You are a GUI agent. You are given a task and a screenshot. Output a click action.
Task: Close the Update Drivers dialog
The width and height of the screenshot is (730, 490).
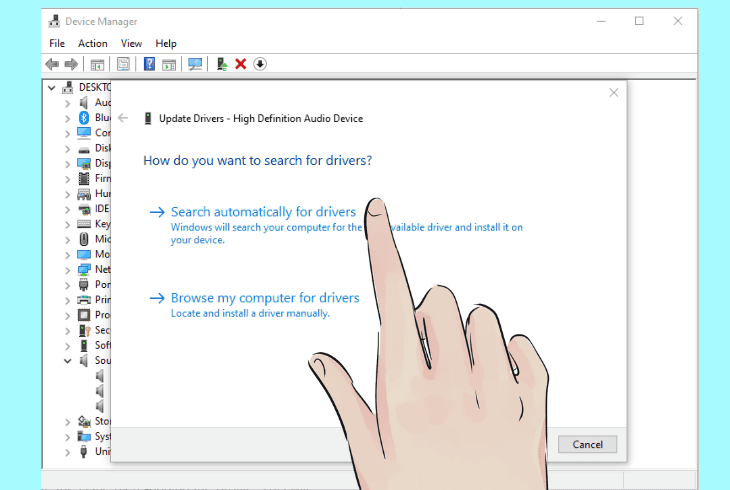click(614, 93)
